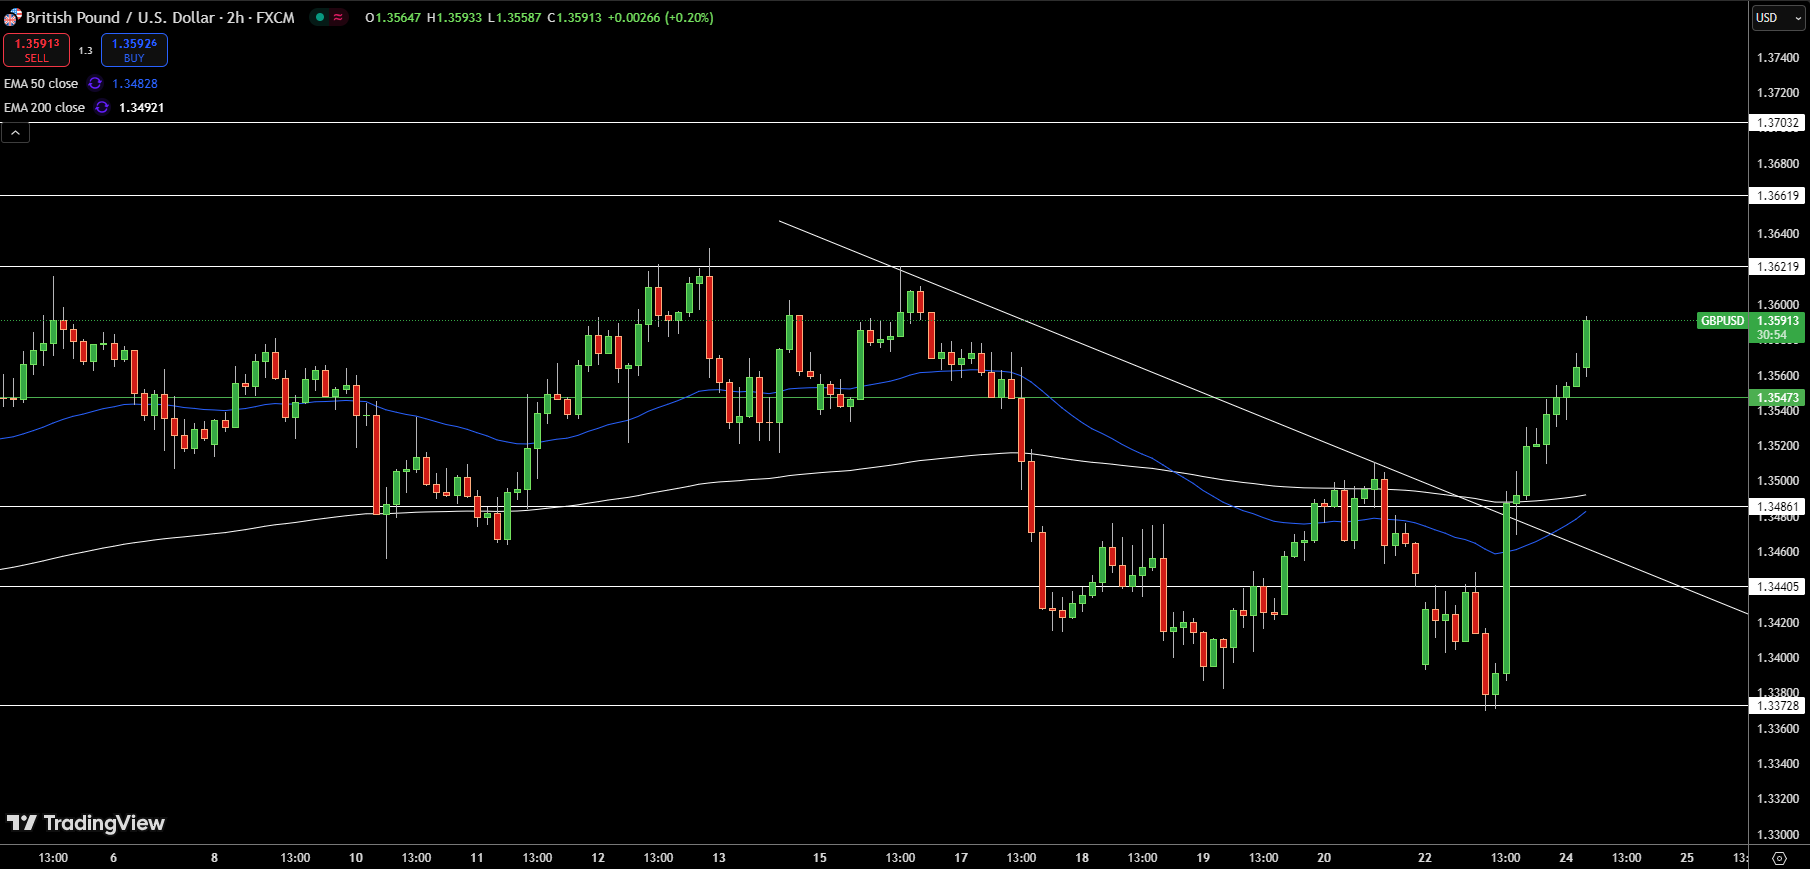The image size is (1810, 869).
Task: Click date 24 on the time axis
Action: [x=1566, y=858]
